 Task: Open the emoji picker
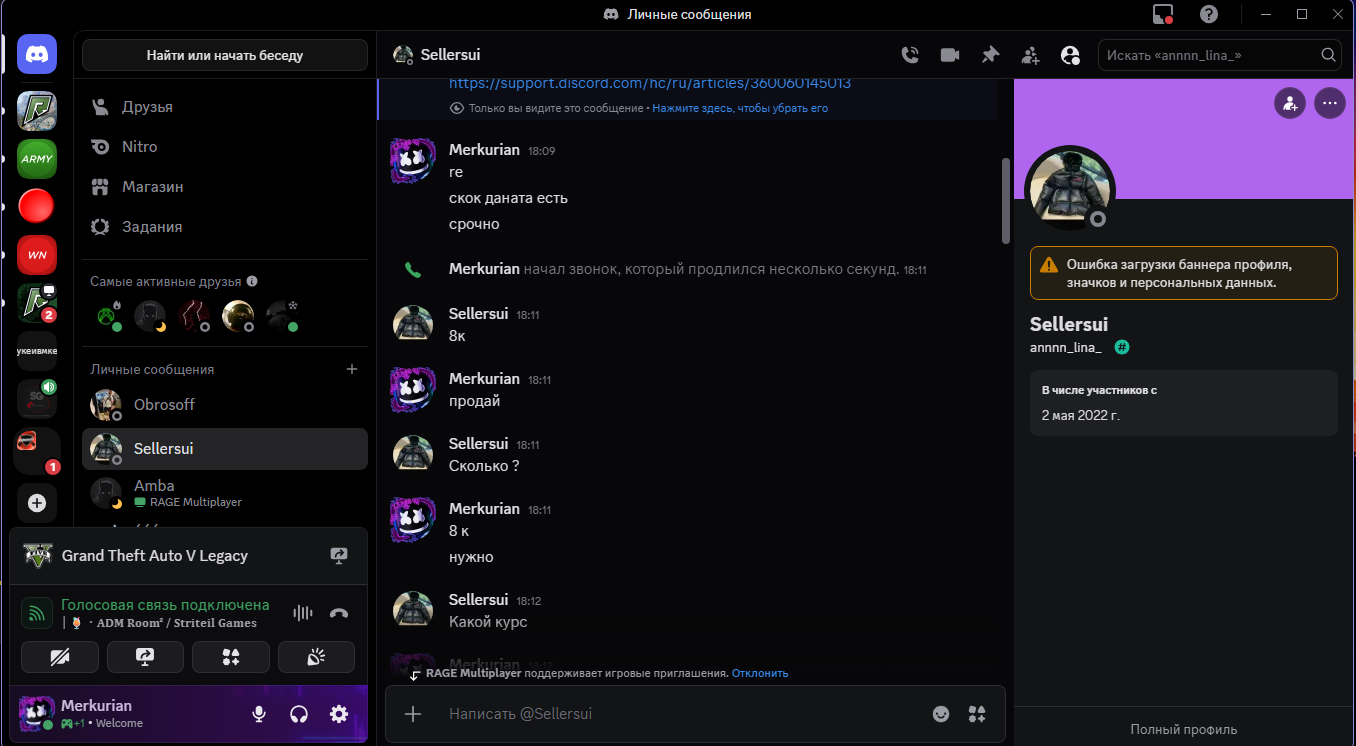941,714
